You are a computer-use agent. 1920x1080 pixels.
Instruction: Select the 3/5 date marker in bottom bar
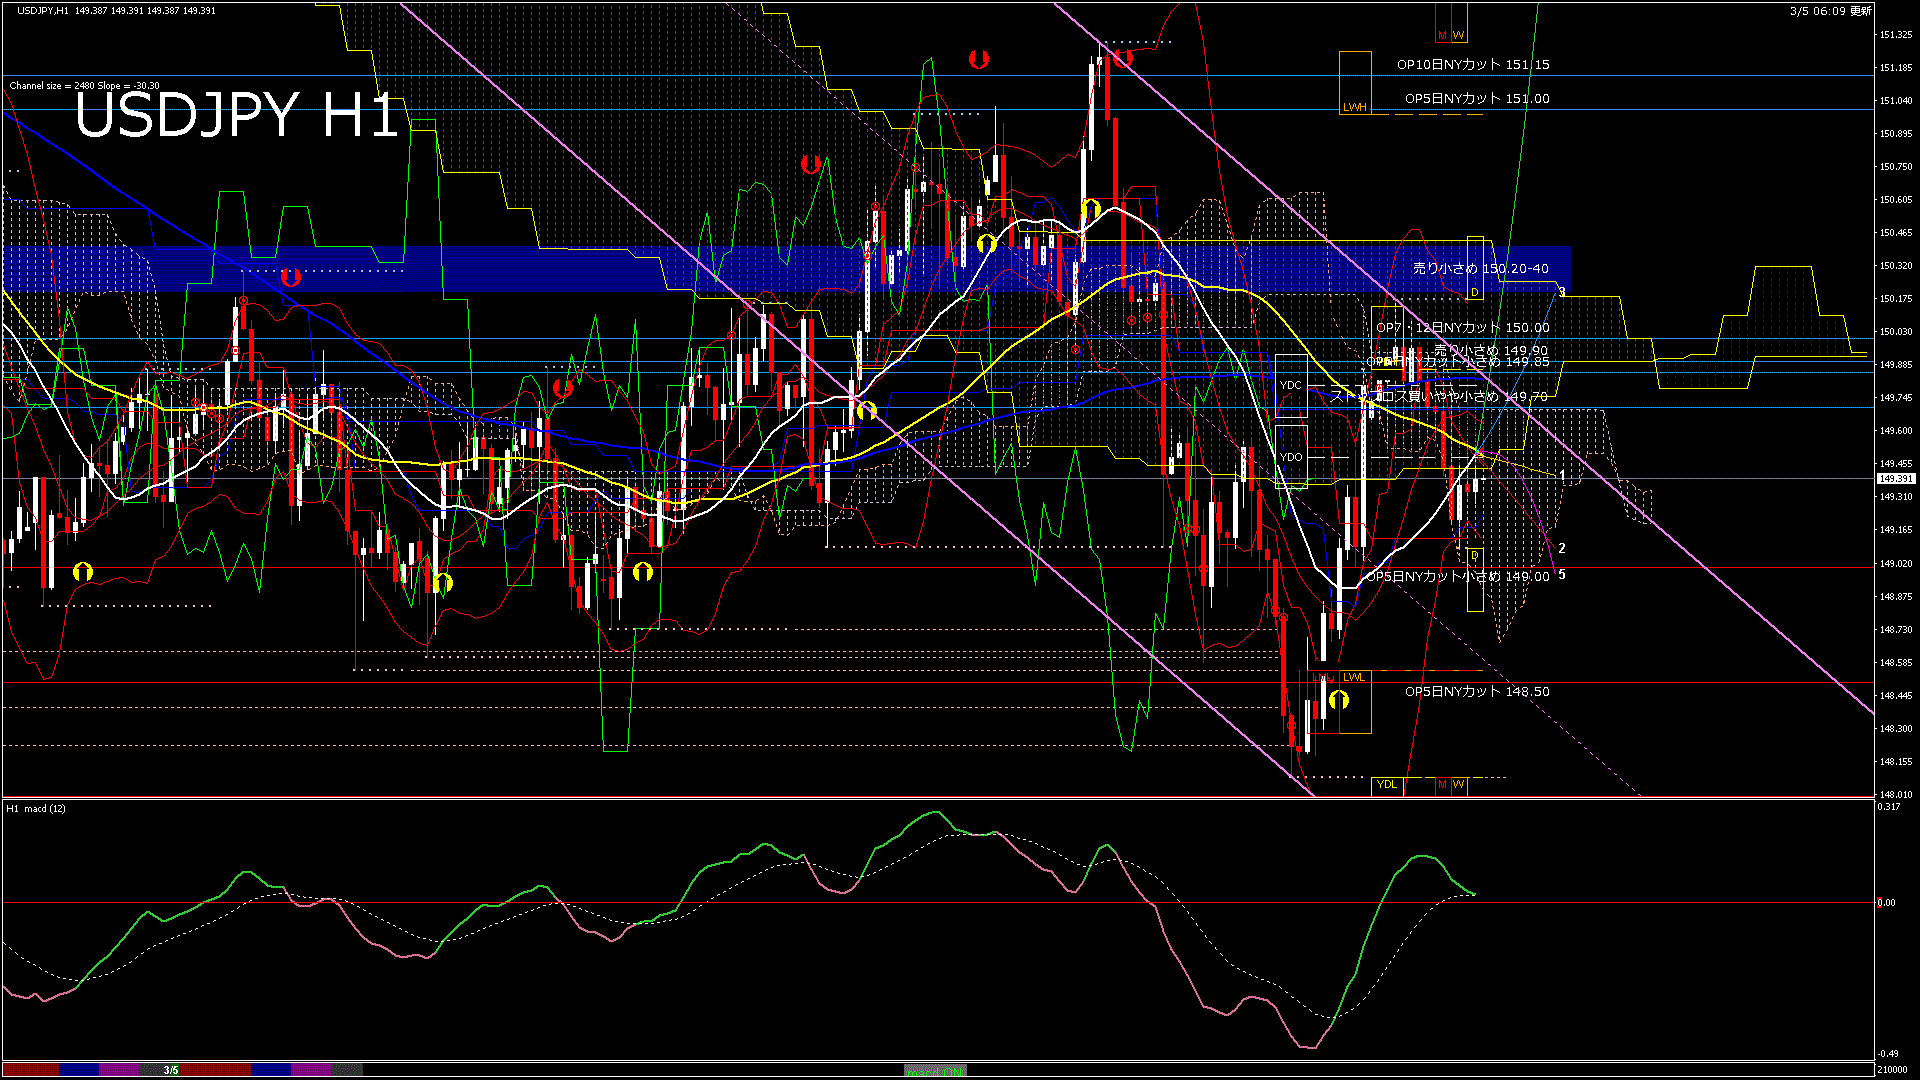tap(171, 1070)
